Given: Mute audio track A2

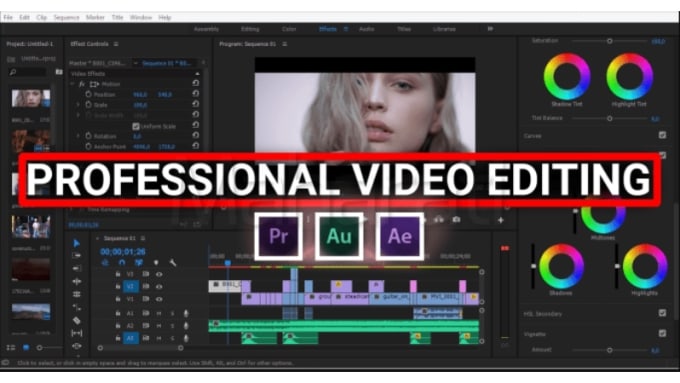Looking at the screenshot, I should click(x=159, y=326).
